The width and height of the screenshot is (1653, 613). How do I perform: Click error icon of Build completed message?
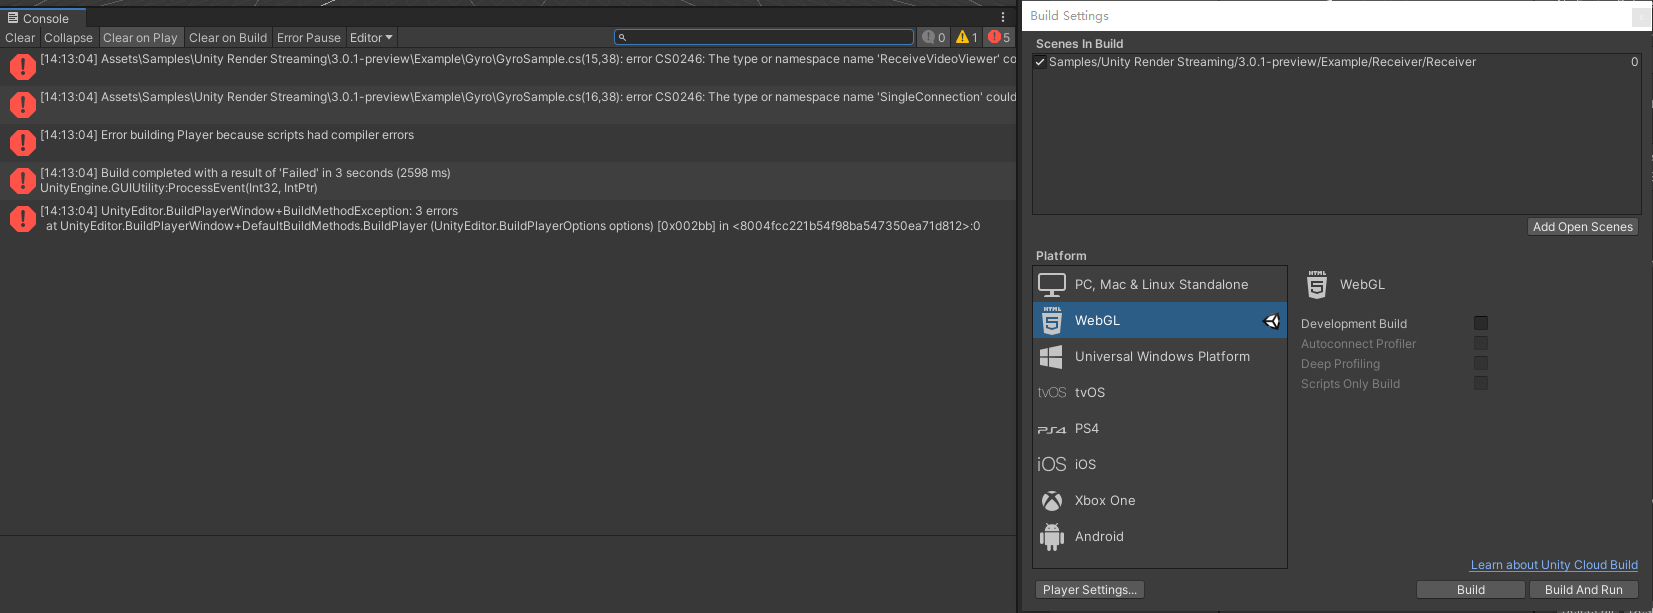pos(22,181)
